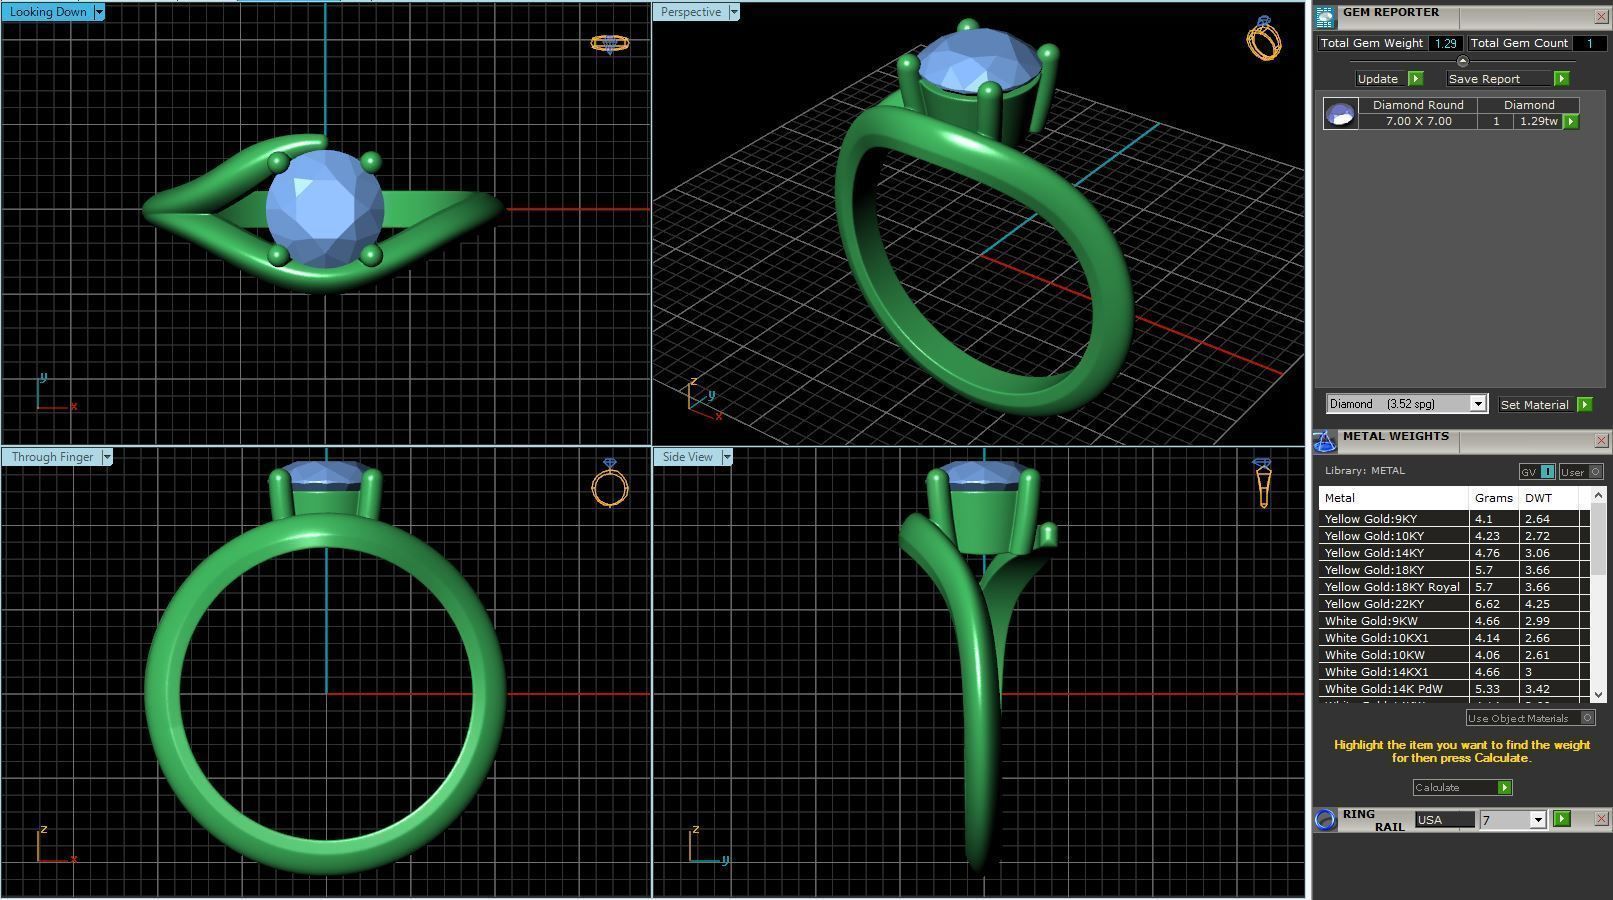Select the White Gold:14K PdW row
This screenshot has width=1613, height=900.
(x=1453, y=689)
